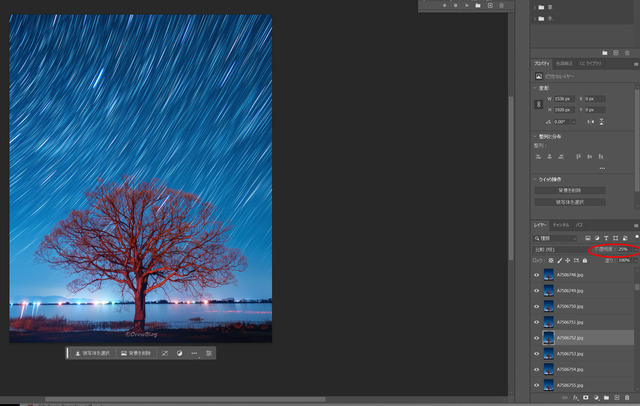
Task: Align horizontal centers icon
Action: point(550,157)
